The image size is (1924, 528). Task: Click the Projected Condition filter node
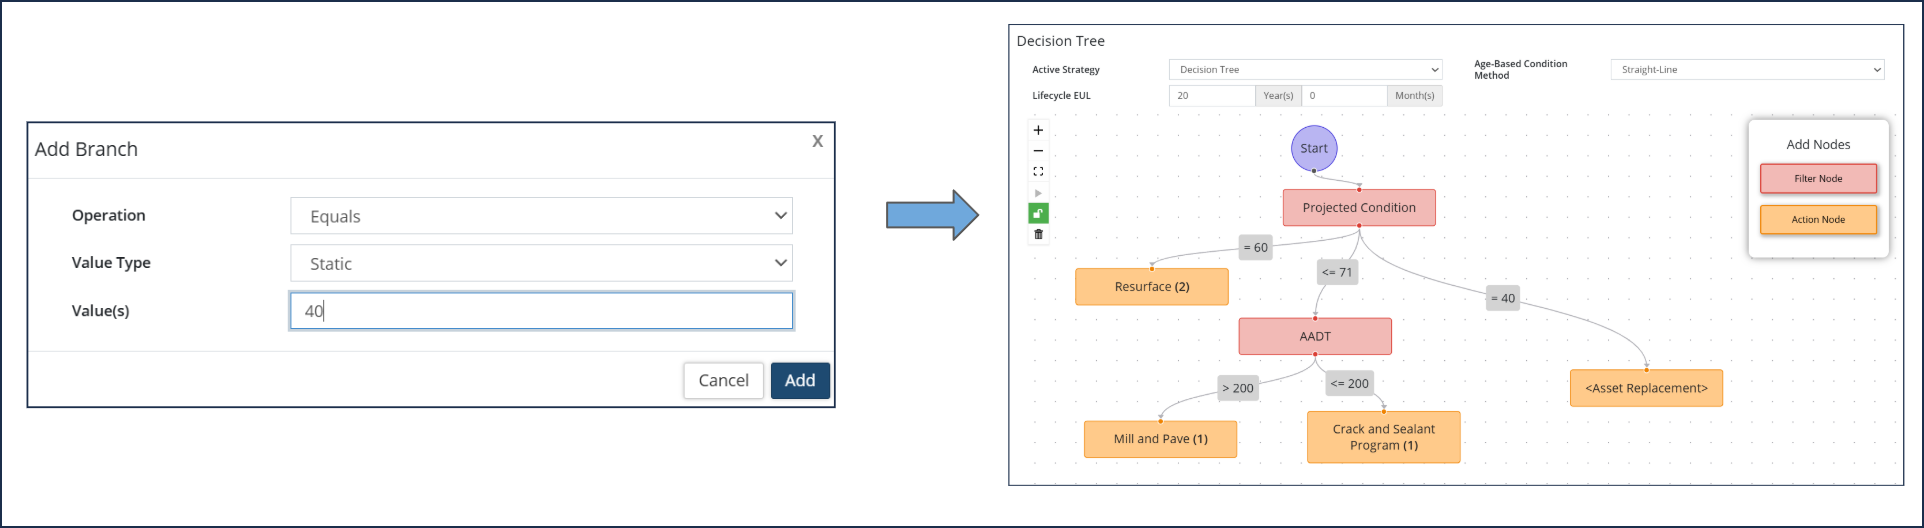(1359, 208)
